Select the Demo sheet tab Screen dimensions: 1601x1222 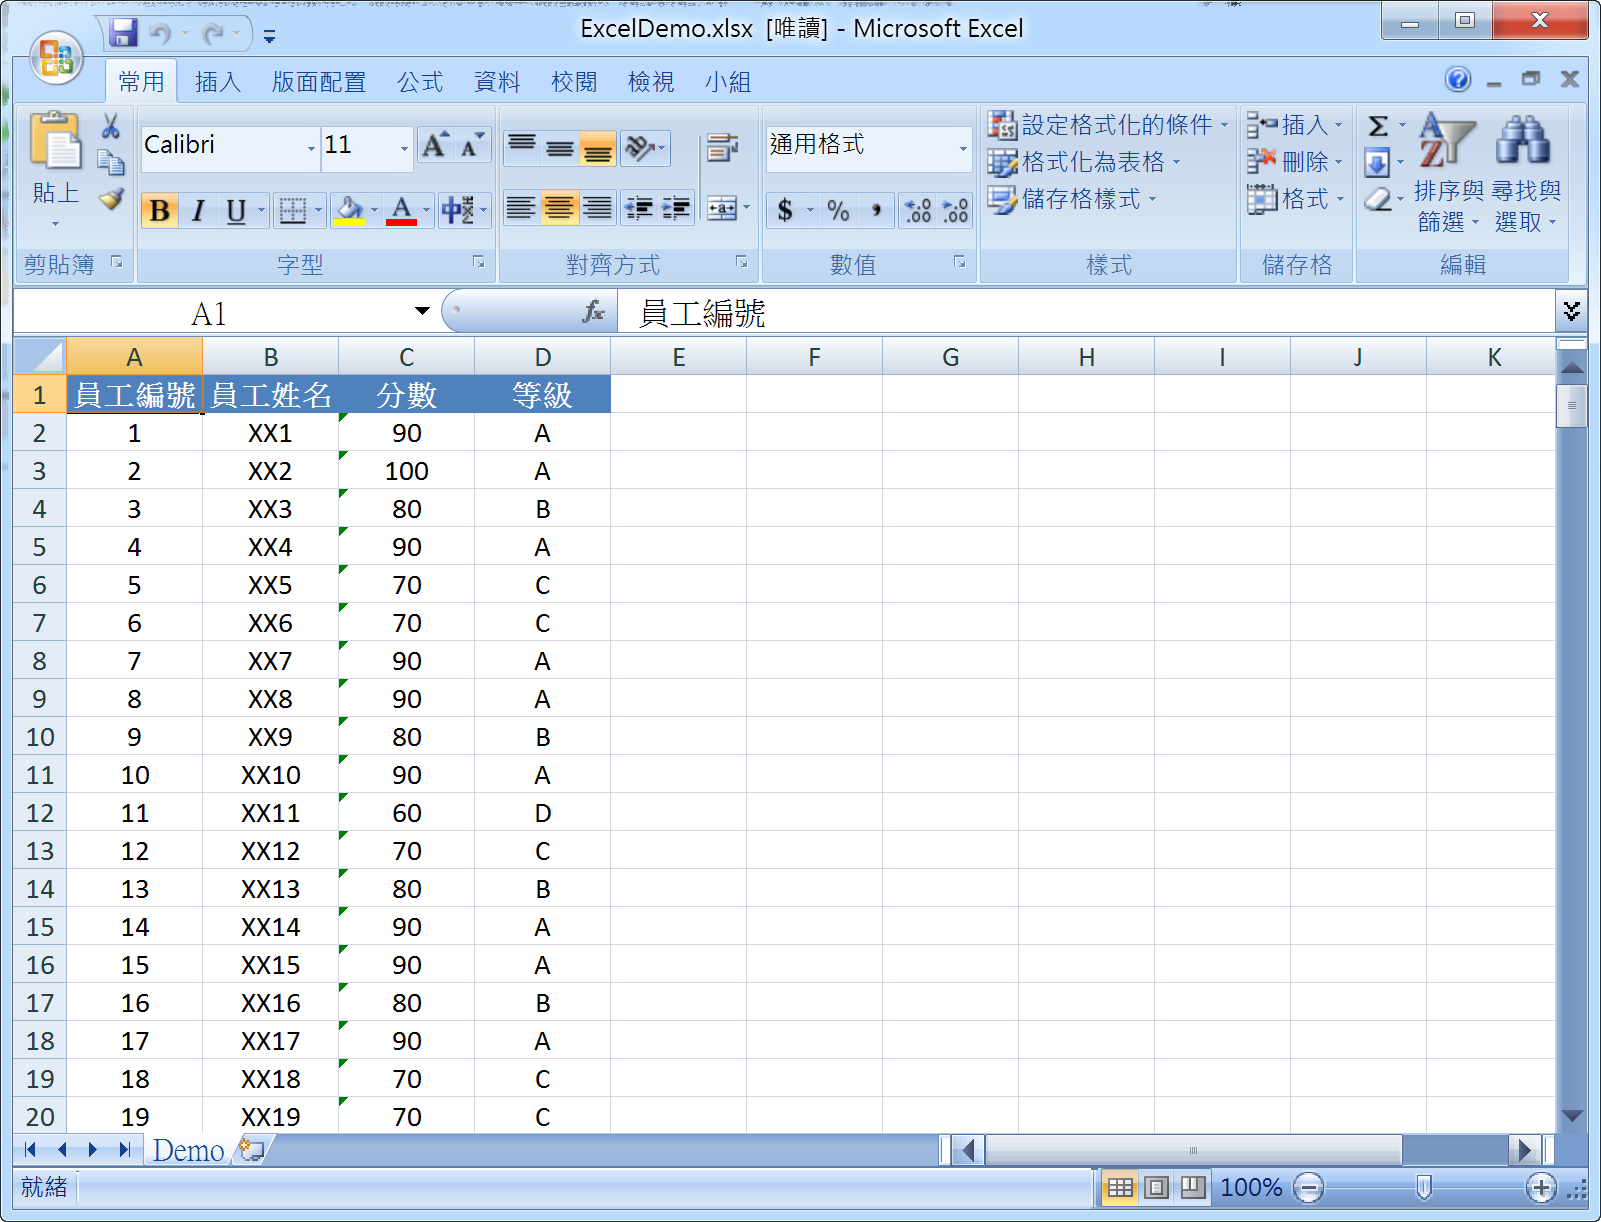point(188,1150)
